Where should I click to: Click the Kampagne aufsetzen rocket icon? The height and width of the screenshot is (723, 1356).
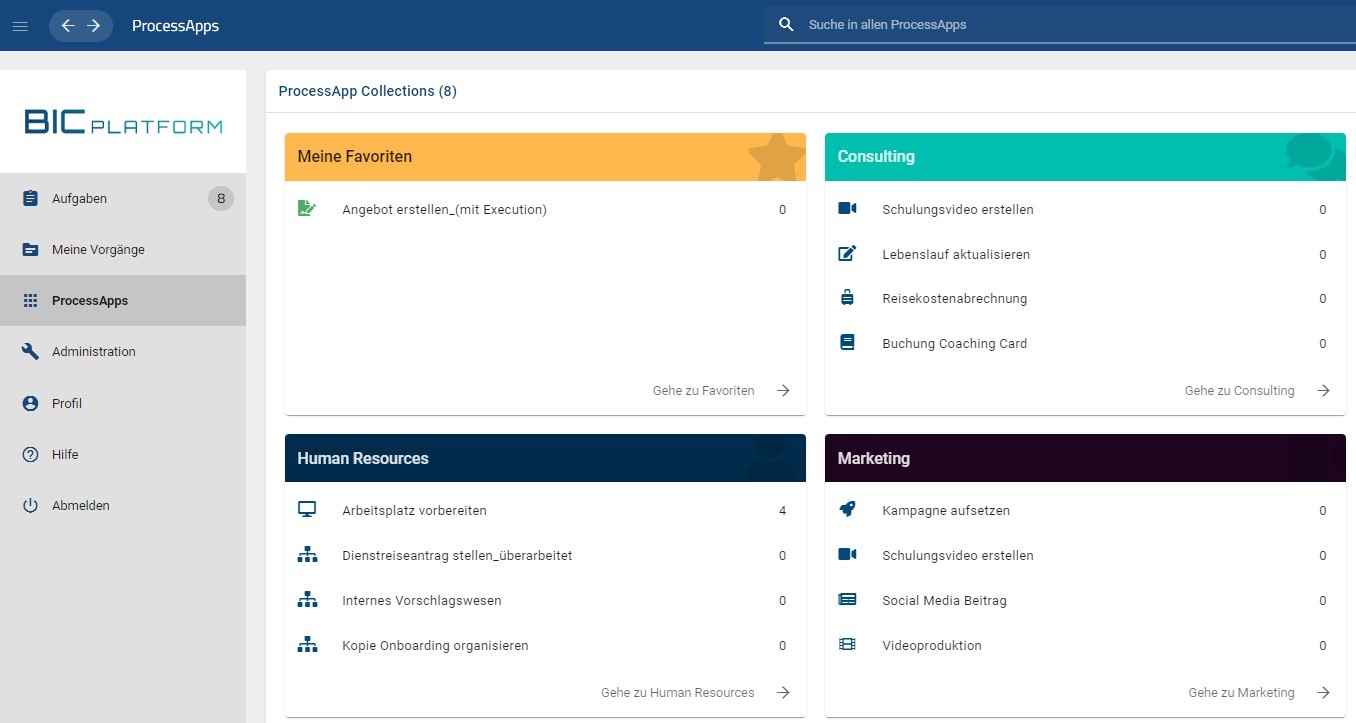coord(847,510)
